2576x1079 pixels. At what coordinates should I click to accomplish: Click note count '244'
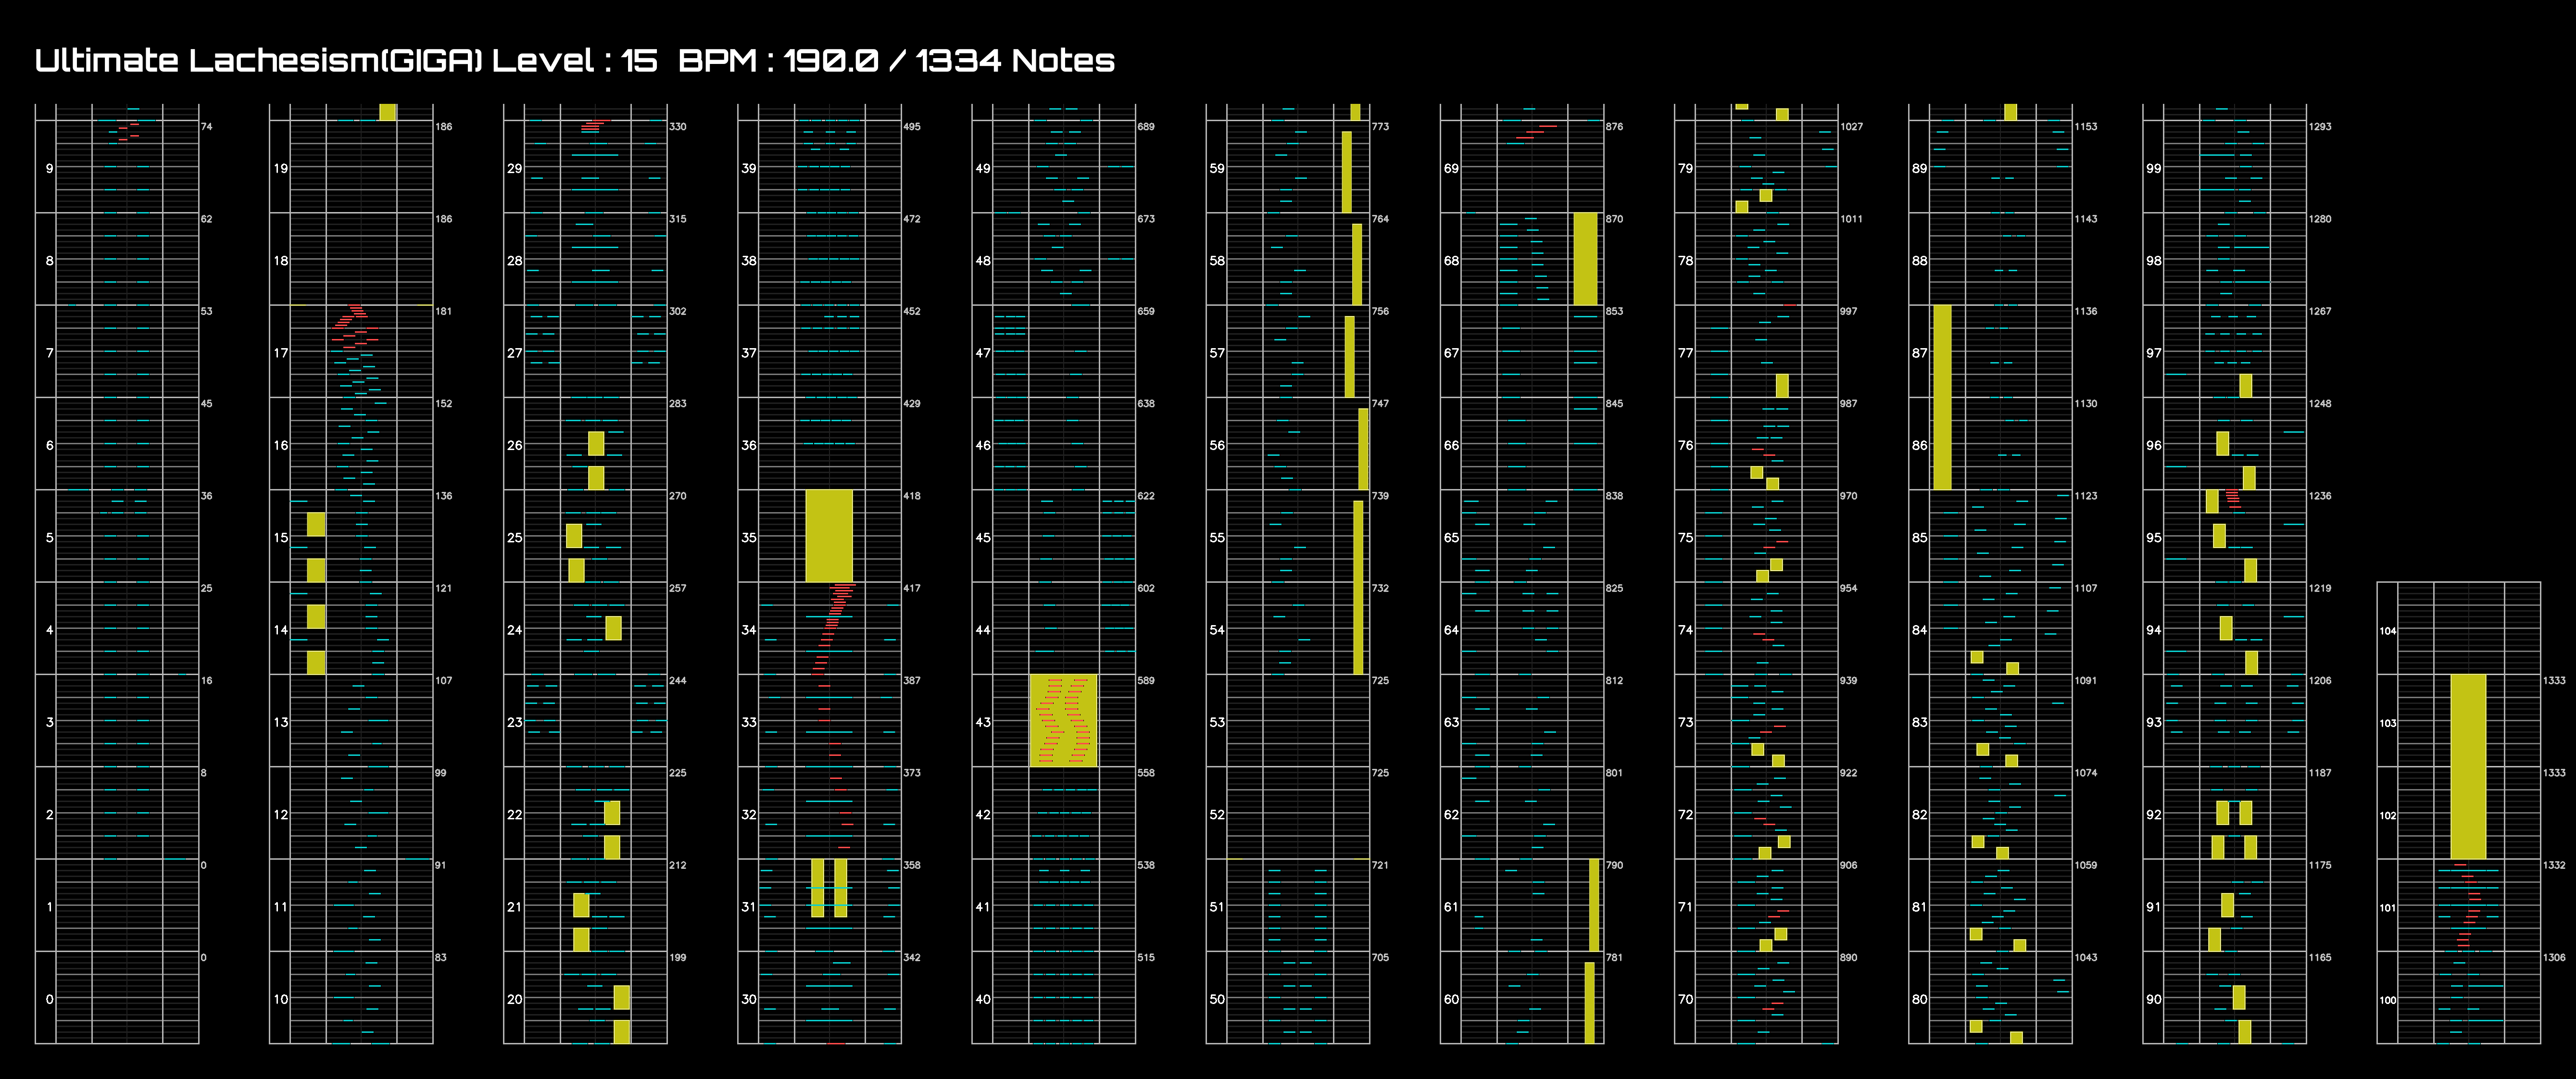[x=678, y=680]
